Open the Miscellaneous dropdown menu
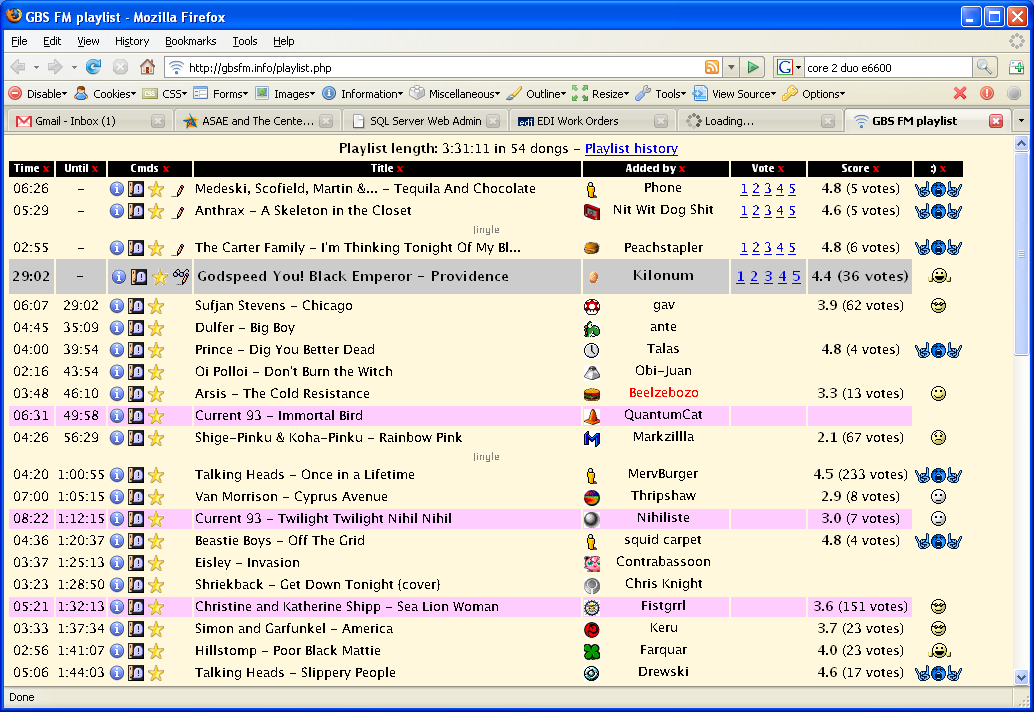The image size is (1034, 712). point(455,94)
